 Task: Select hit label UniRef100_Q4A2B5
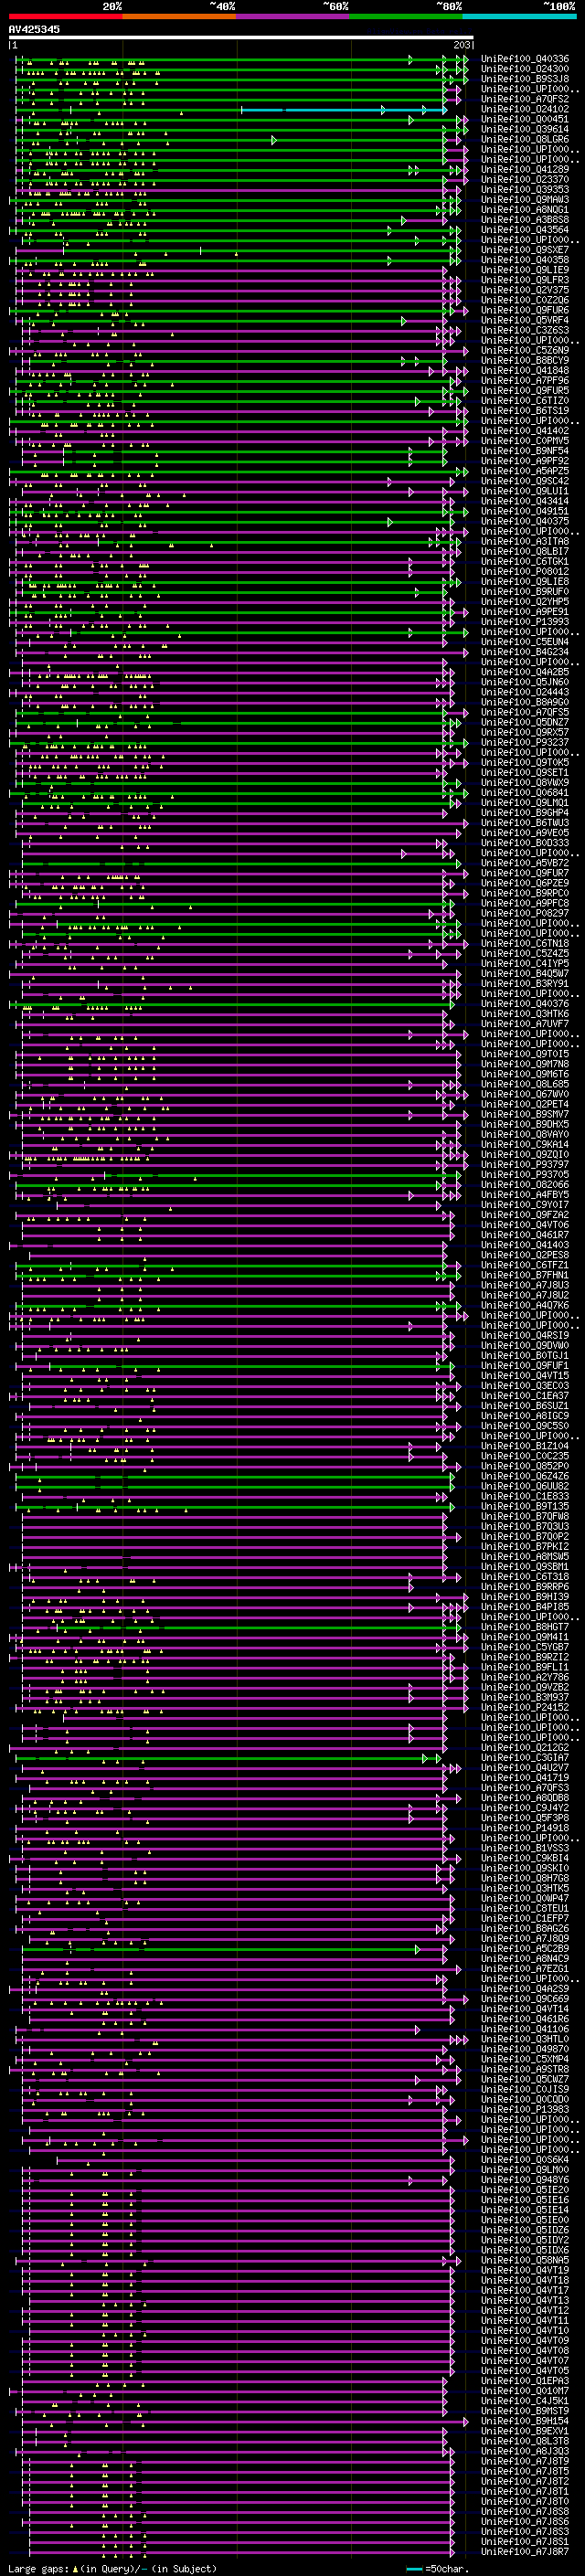[525, 672]
